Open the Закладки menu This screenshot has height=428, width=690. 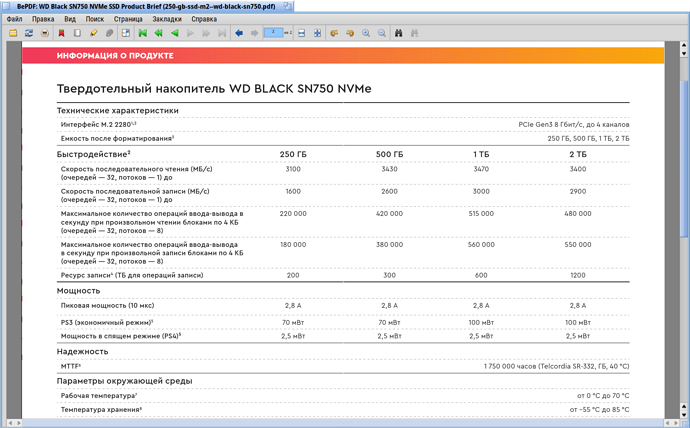pos(167,19)
